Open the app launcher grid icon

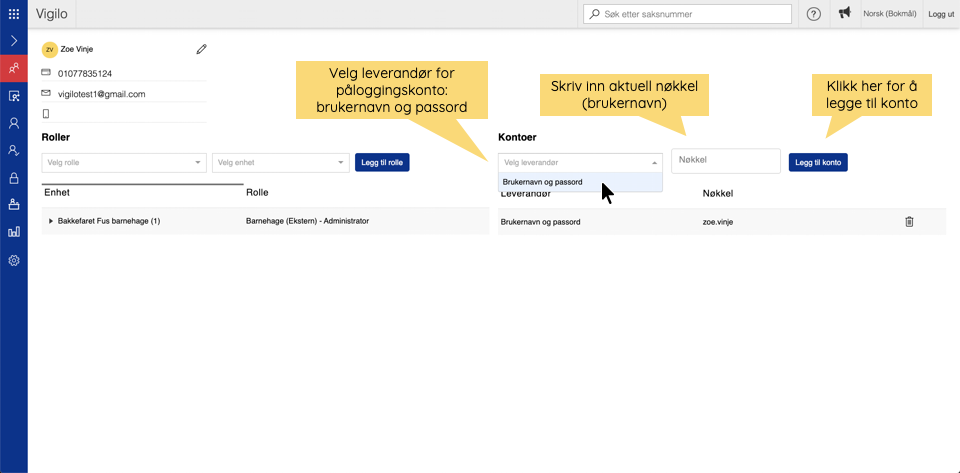(14, 14)
